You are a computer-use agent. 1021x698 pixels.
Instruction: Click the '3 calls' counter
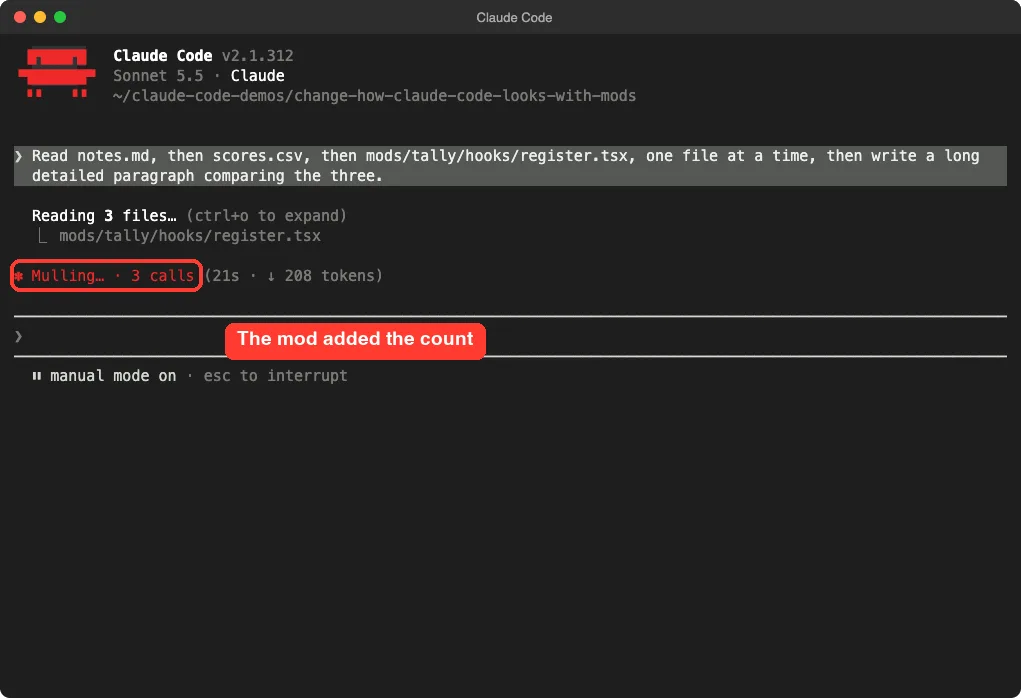pyautogui.click(x=162, y=275)
